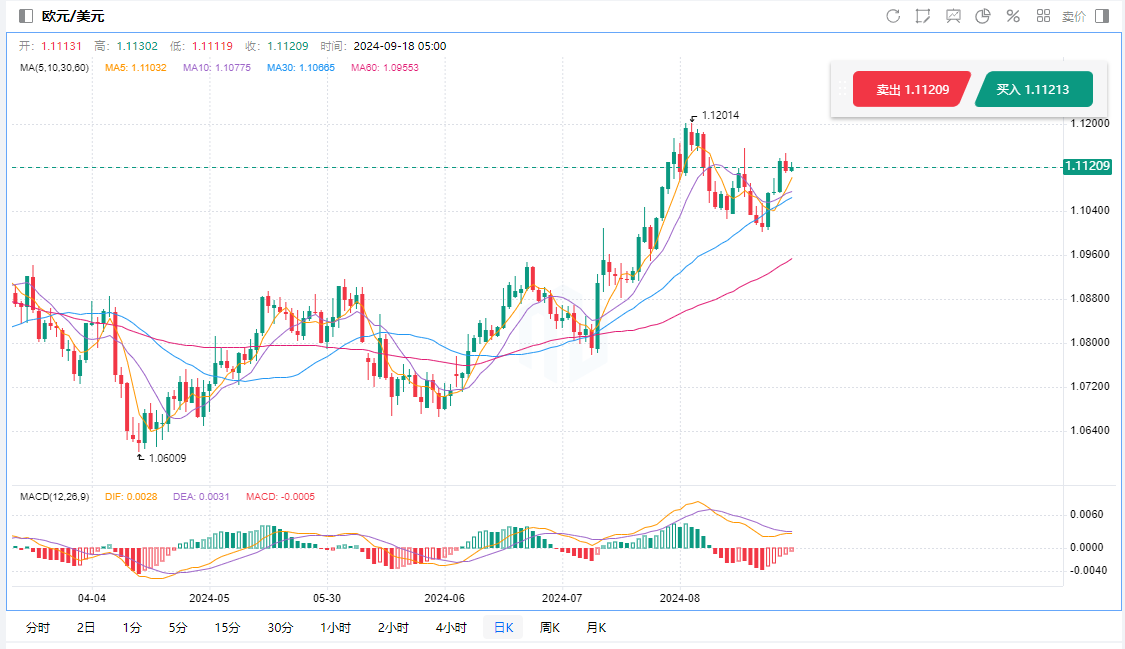Select the drawing tool icon
This screenshot has width=1125, height=649.
tap(923, 16)
